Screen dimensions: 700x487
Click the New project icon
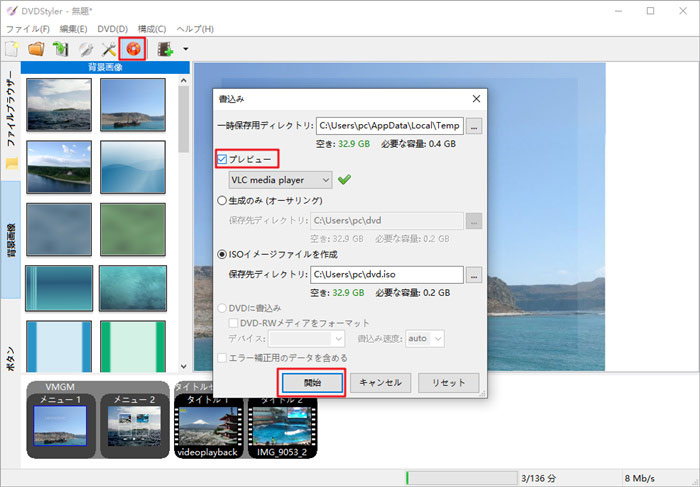tap(13, 48)
